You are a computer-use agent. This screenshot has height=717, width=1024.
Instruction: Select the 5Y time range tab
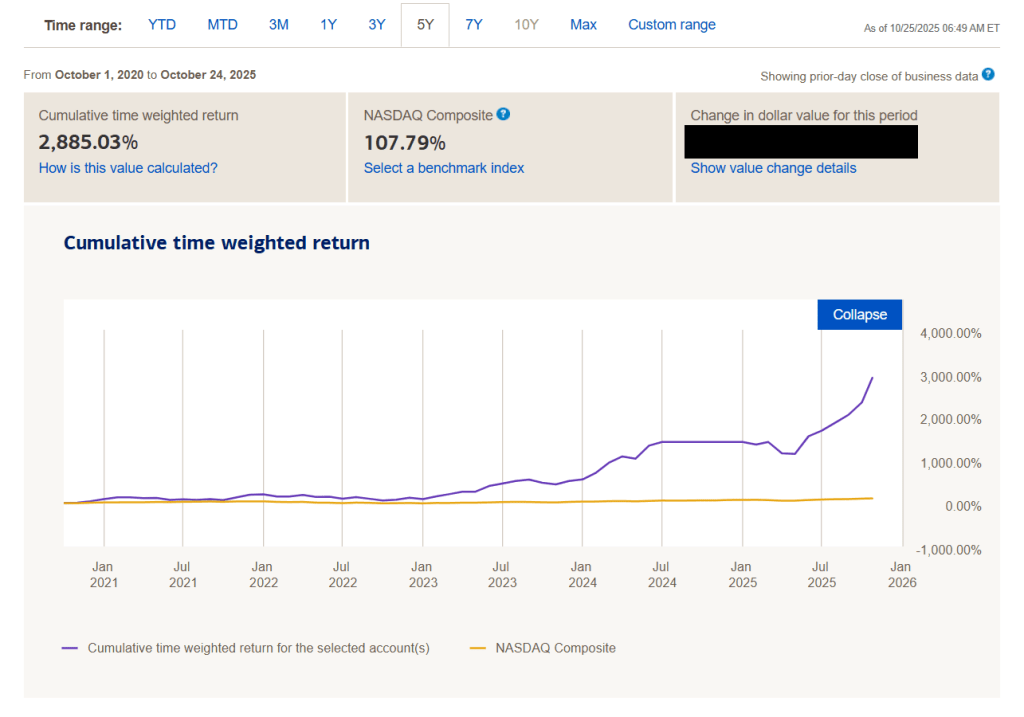(425, 25)
